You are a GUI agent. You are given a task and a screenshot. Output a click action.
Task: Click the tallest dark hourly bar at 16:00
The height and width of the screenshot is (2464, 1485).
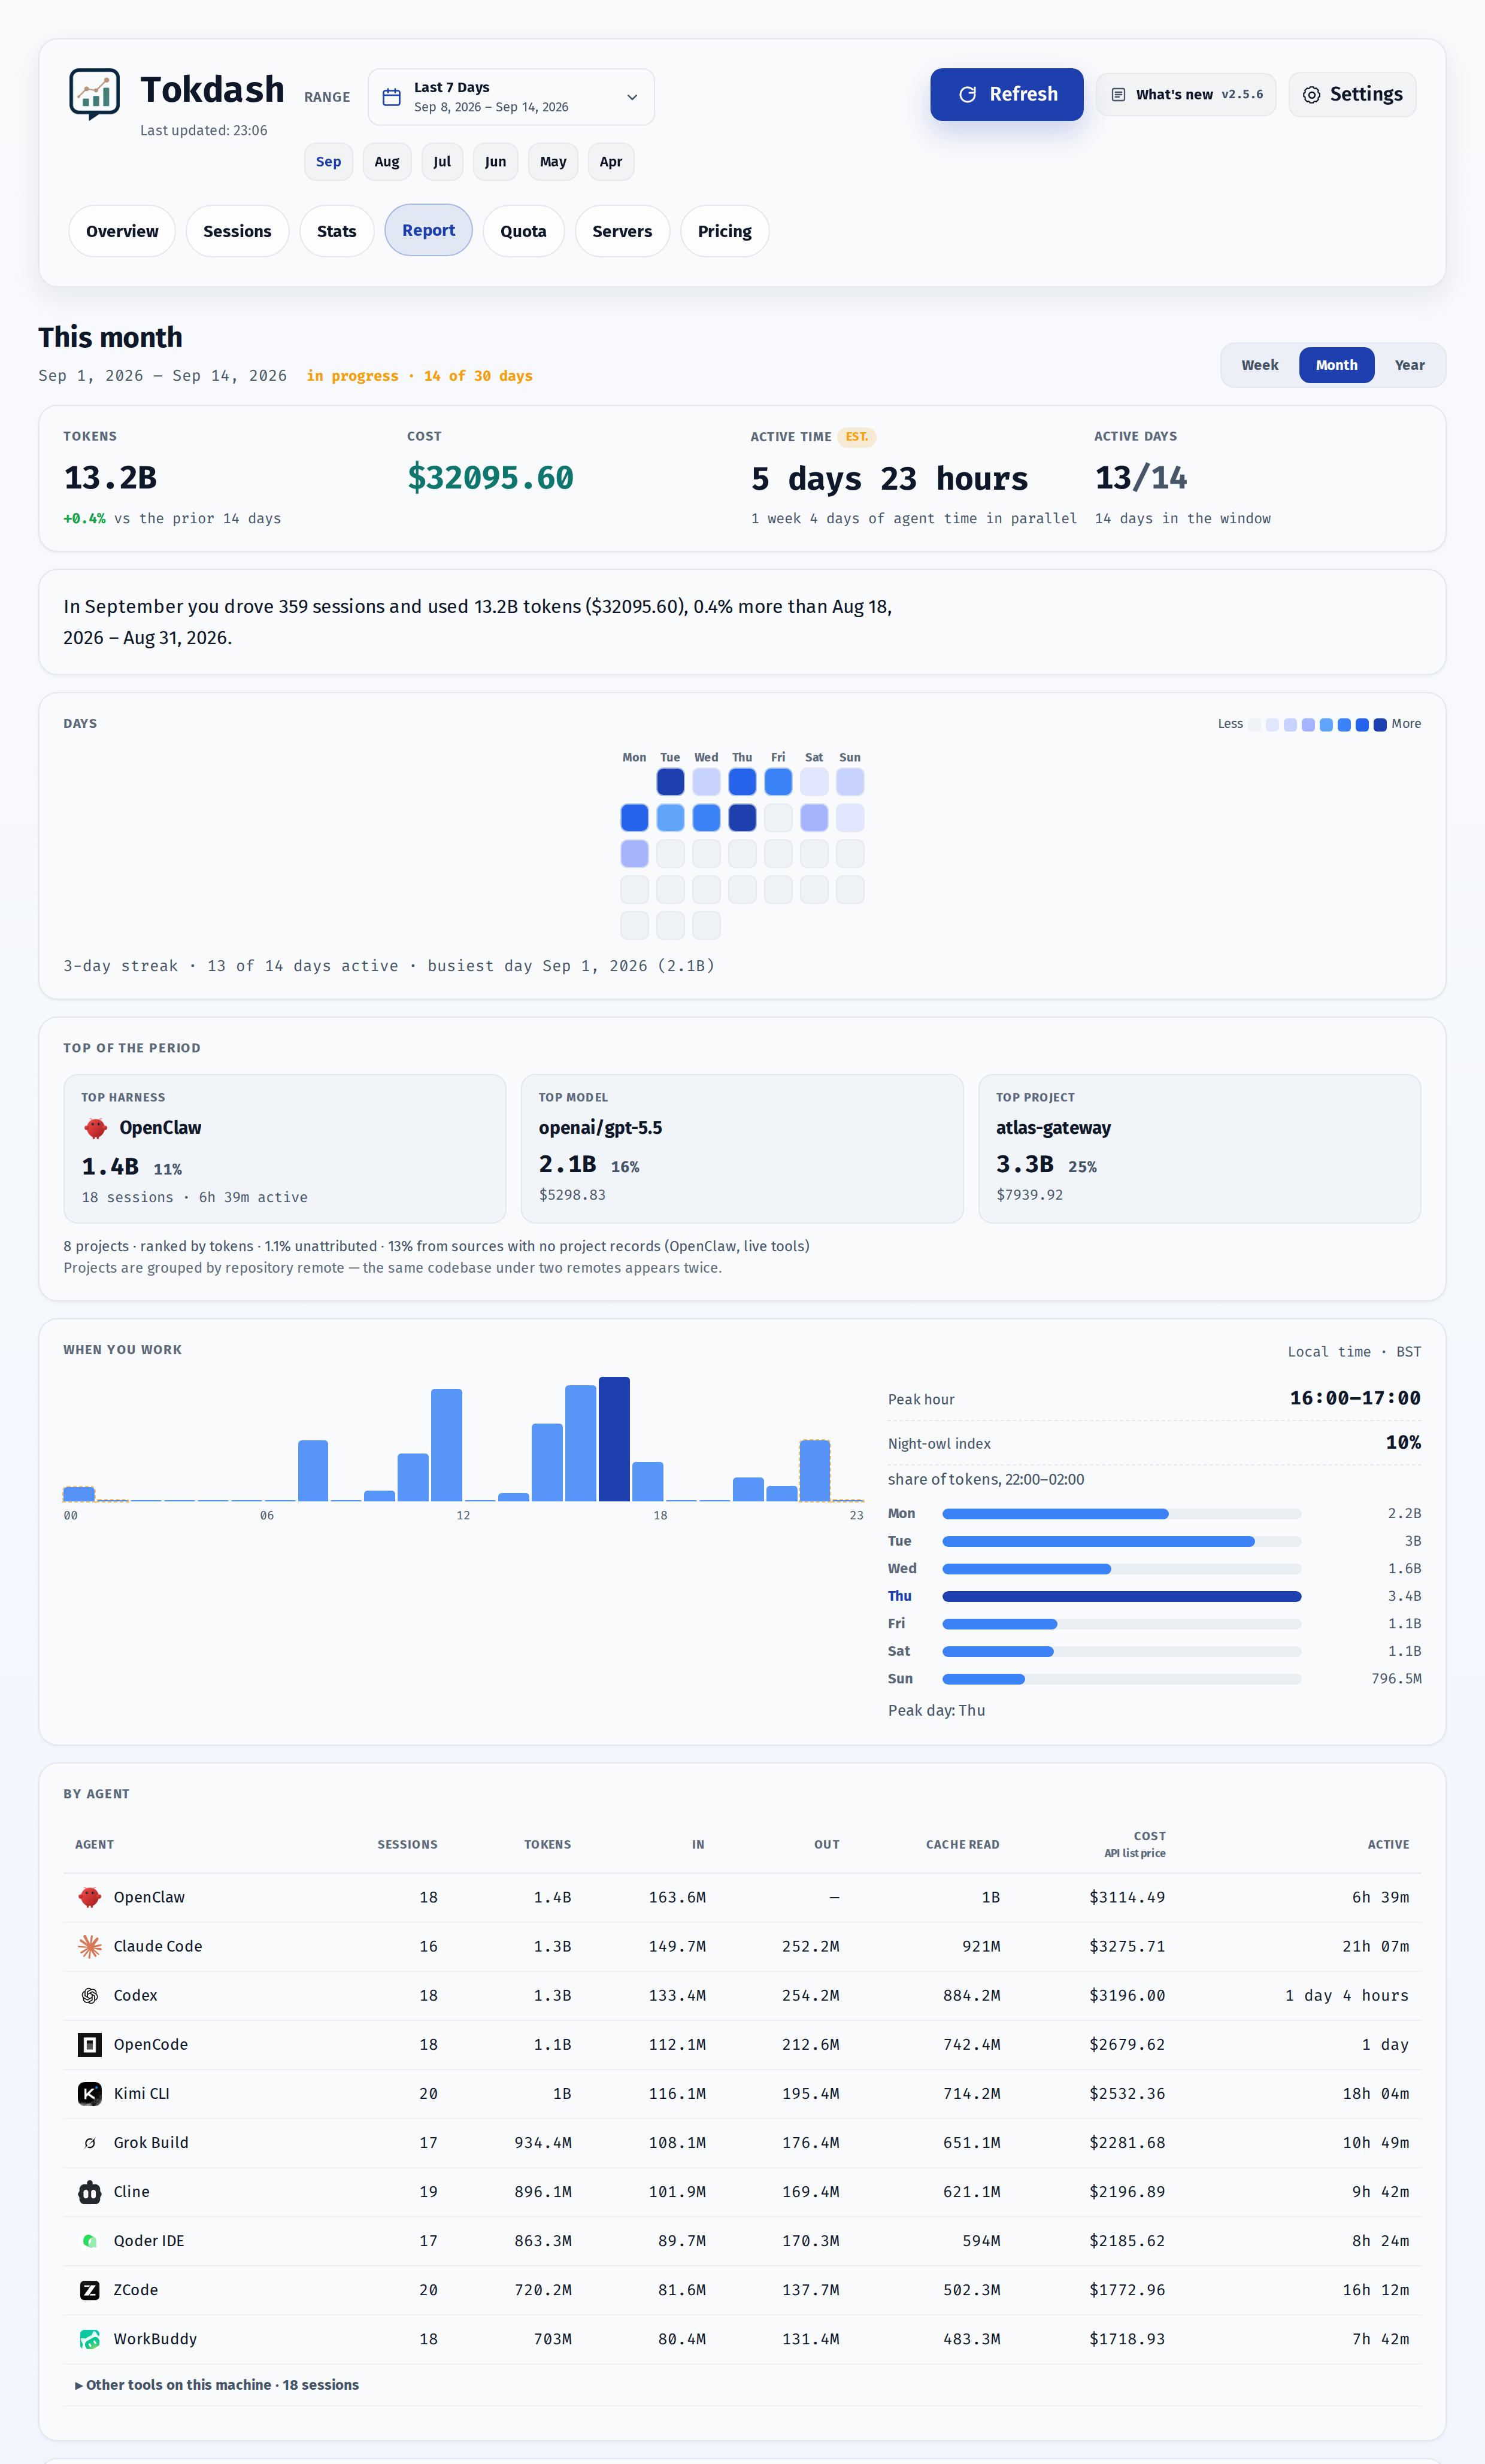(x=614, y=1439)
